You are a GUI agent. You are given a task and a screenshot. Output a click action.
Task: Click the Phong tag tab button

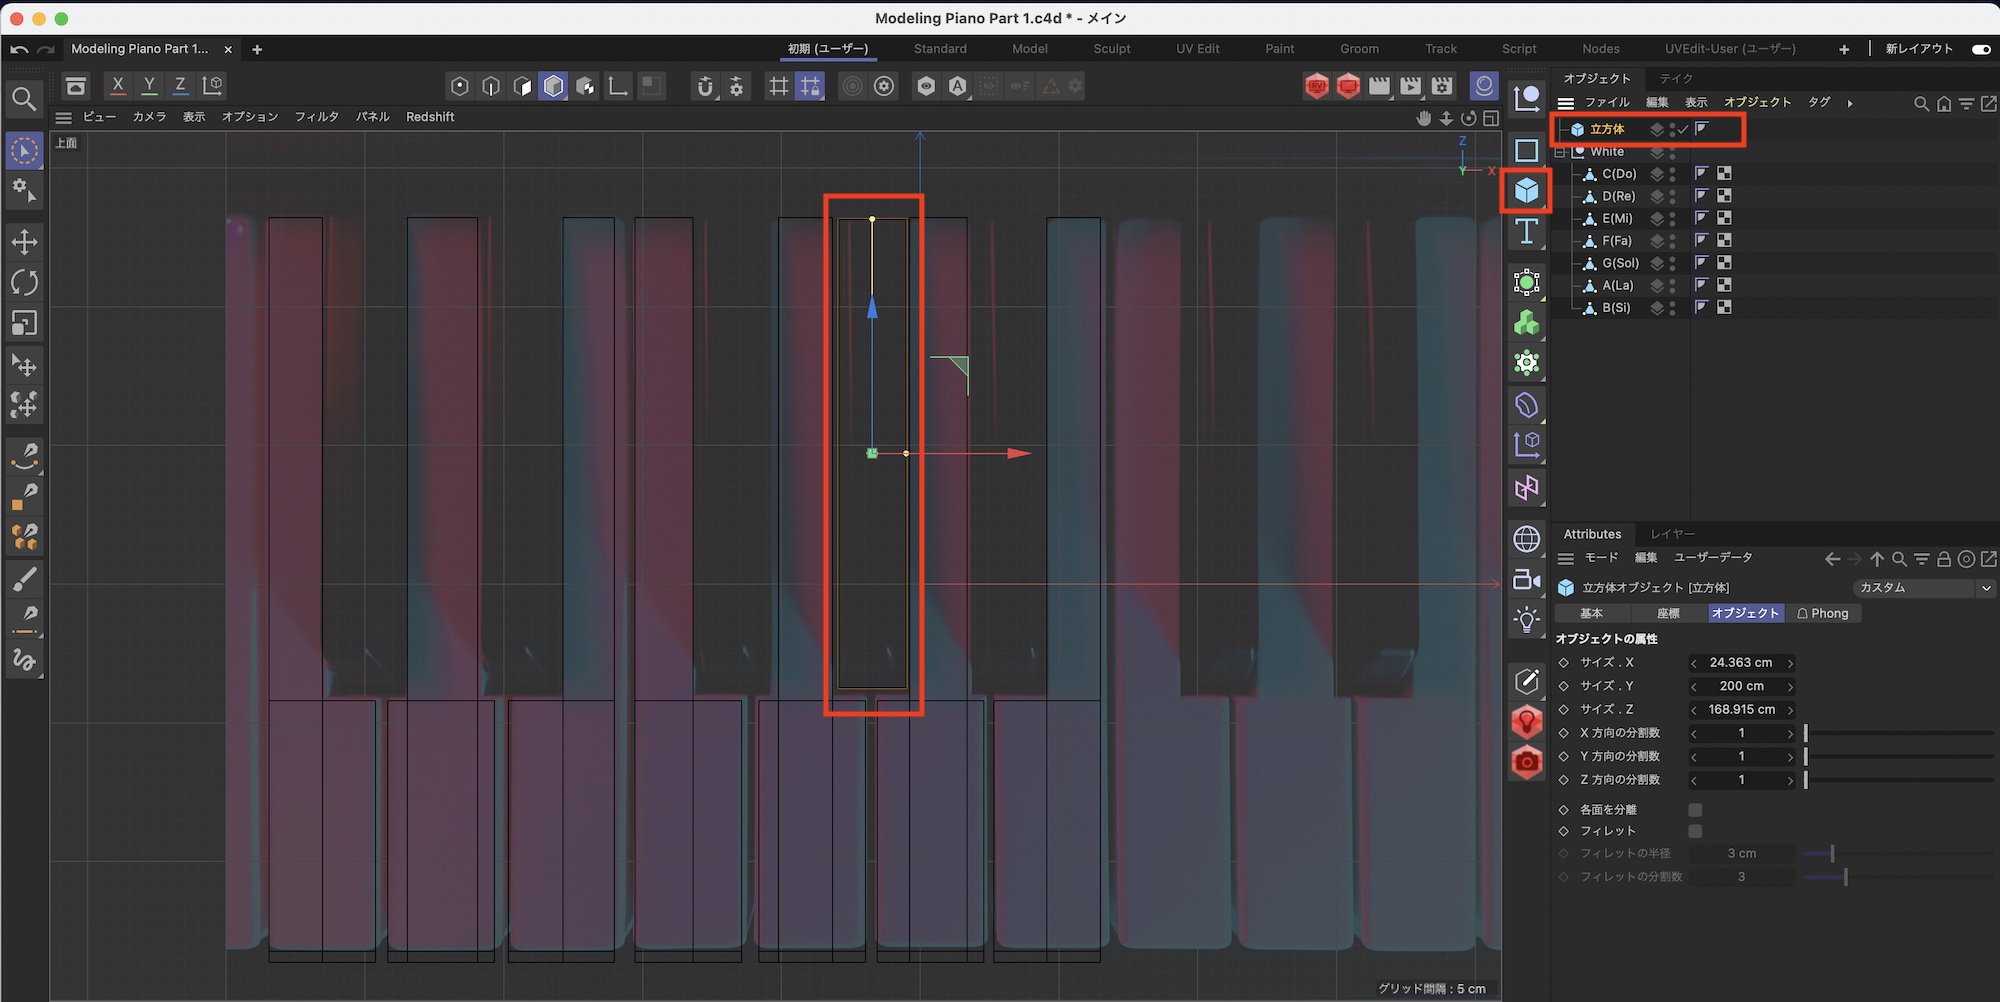[1823, 614]
